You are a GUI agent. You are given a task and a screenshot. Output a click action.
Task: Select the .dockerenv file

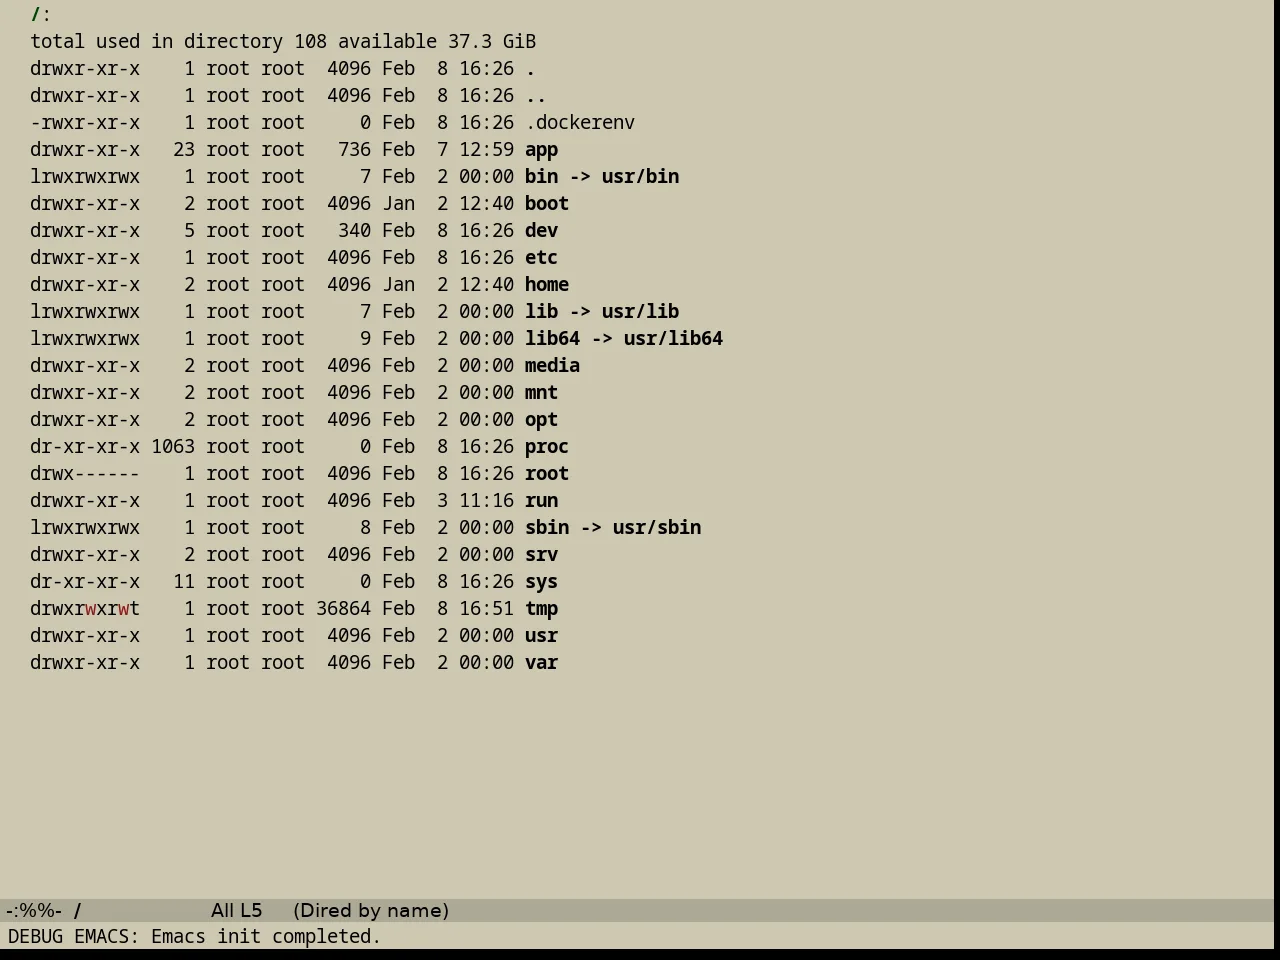(x=580, y=123)
